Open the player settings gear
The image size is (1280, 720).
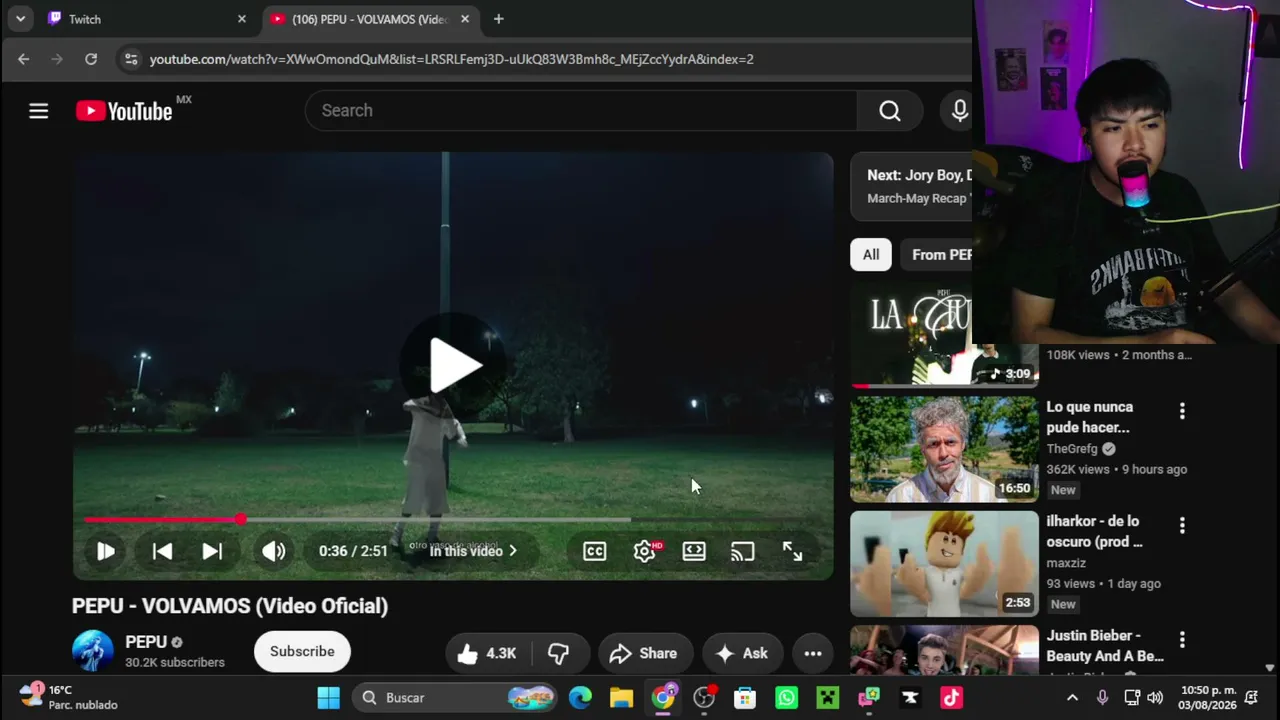point(645,551)
